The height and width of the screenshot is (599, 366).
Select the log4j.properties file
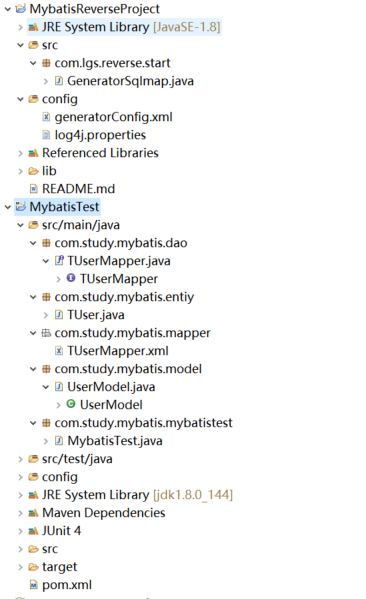pyautogui.click(x=100, y=135)
